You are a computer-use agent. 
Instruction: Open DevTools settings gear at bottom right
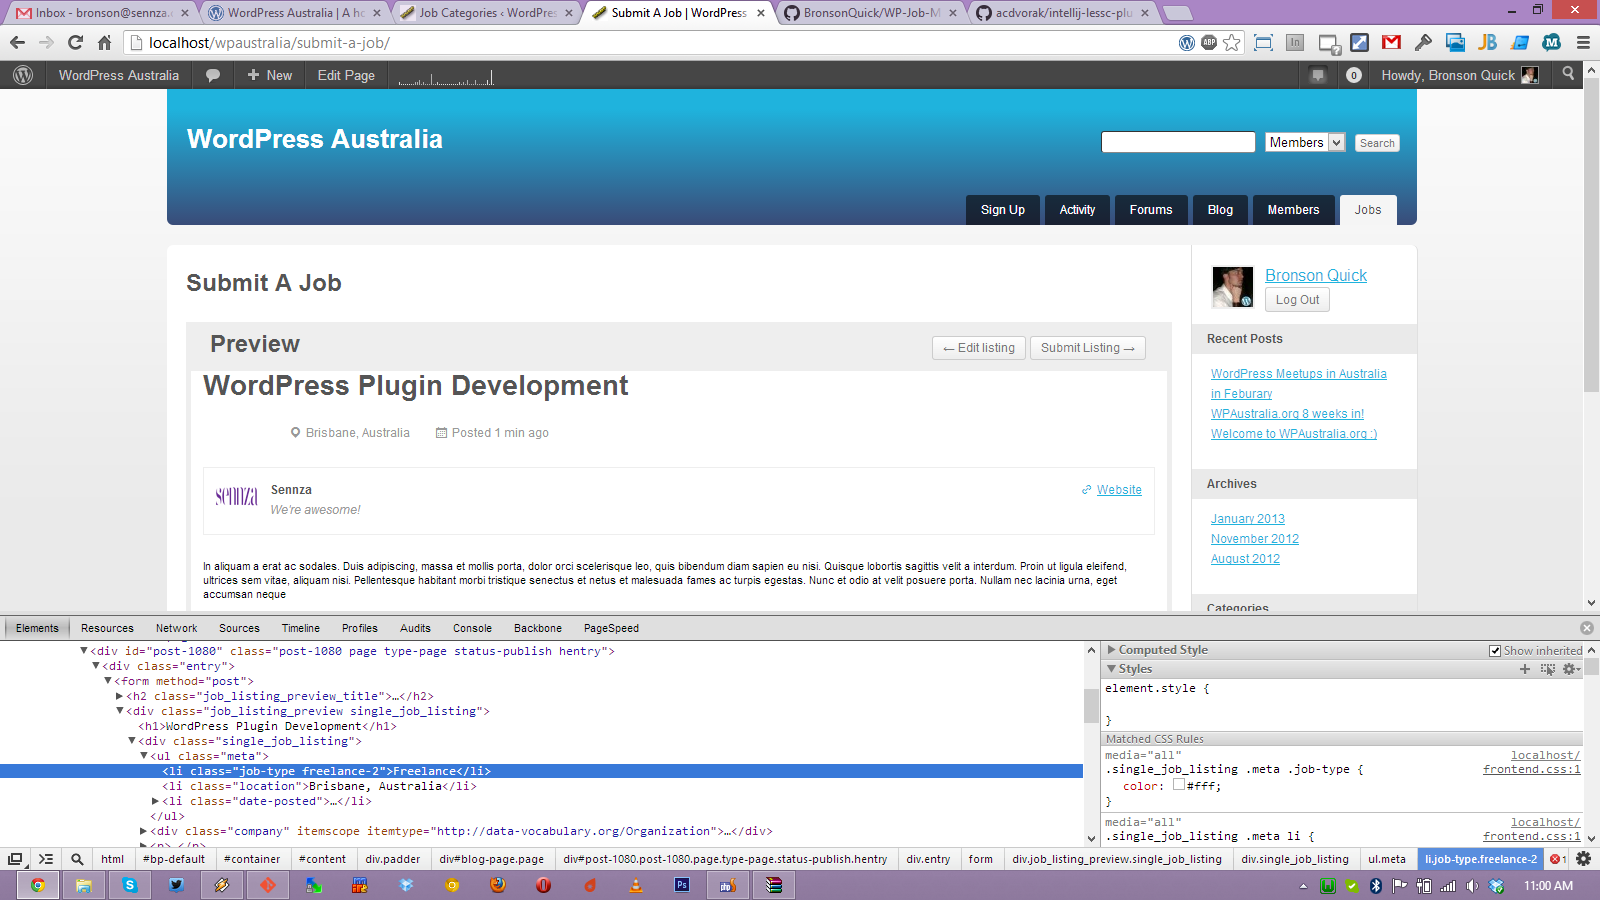click(x=1583, y=859)
